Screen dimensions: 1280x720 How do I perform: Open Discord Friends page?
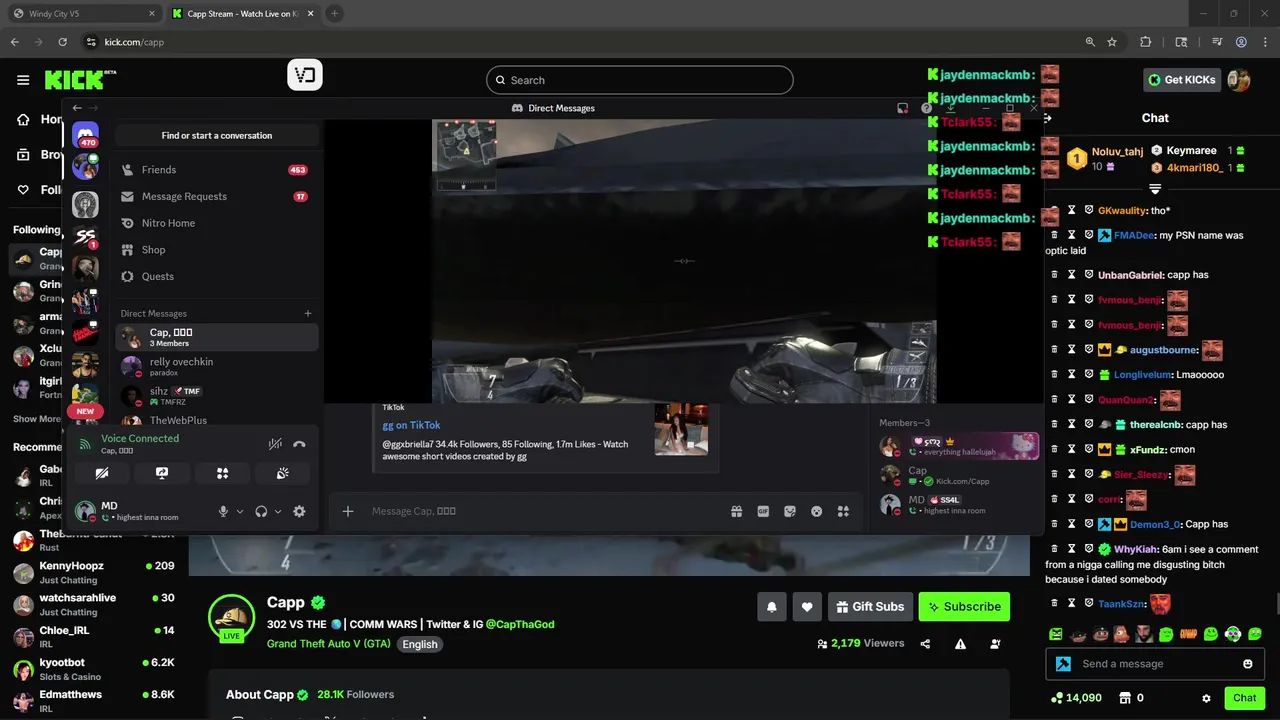(x=216, y=170)
